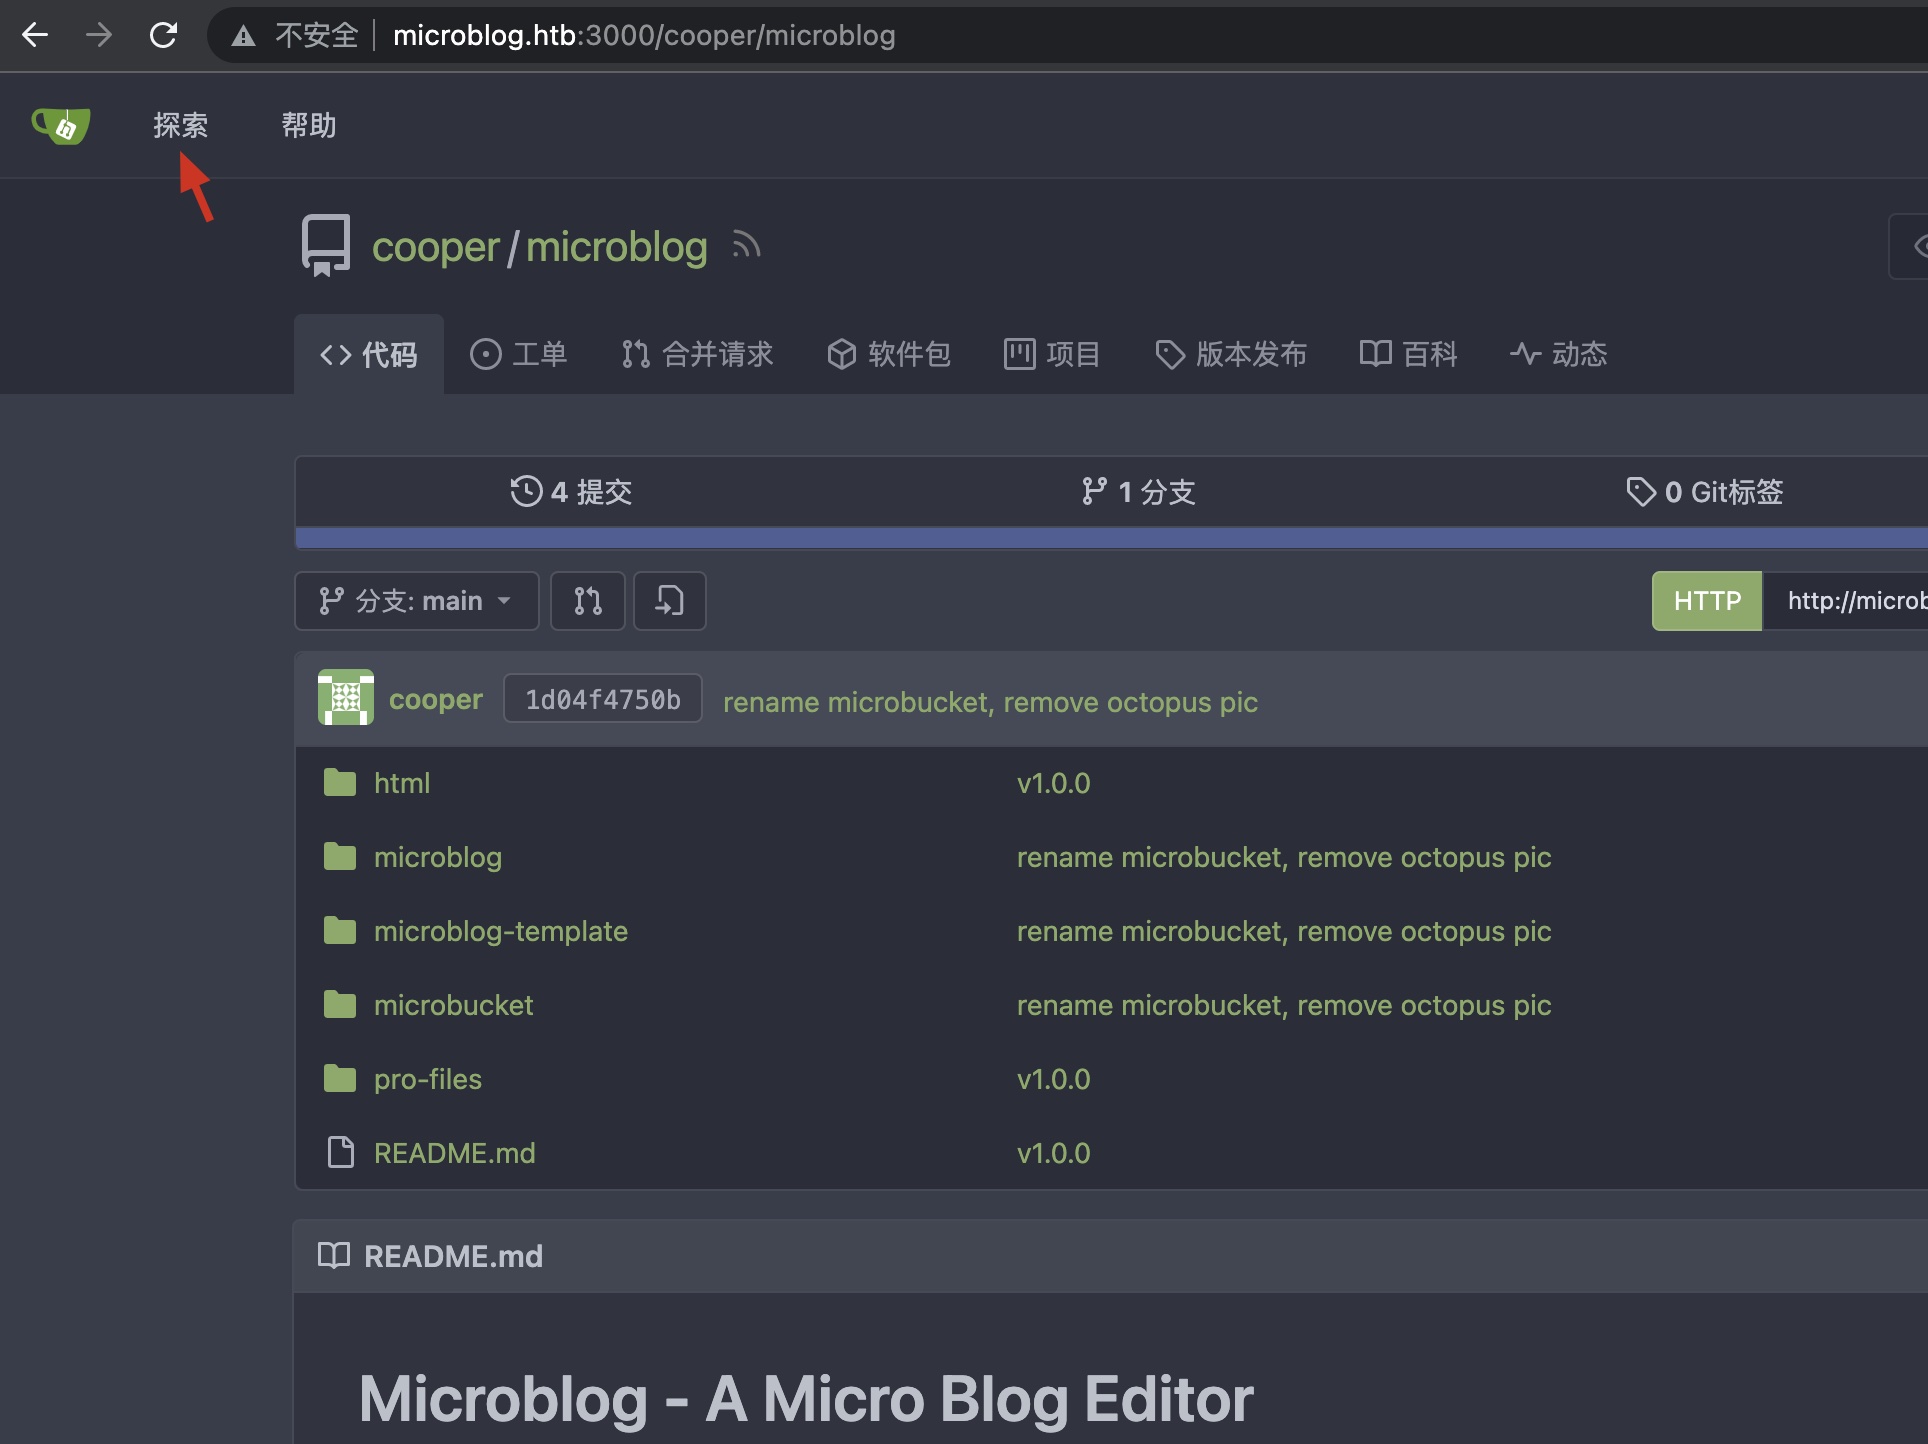Open the 分支: main branch dropdown

coord(416,601)
